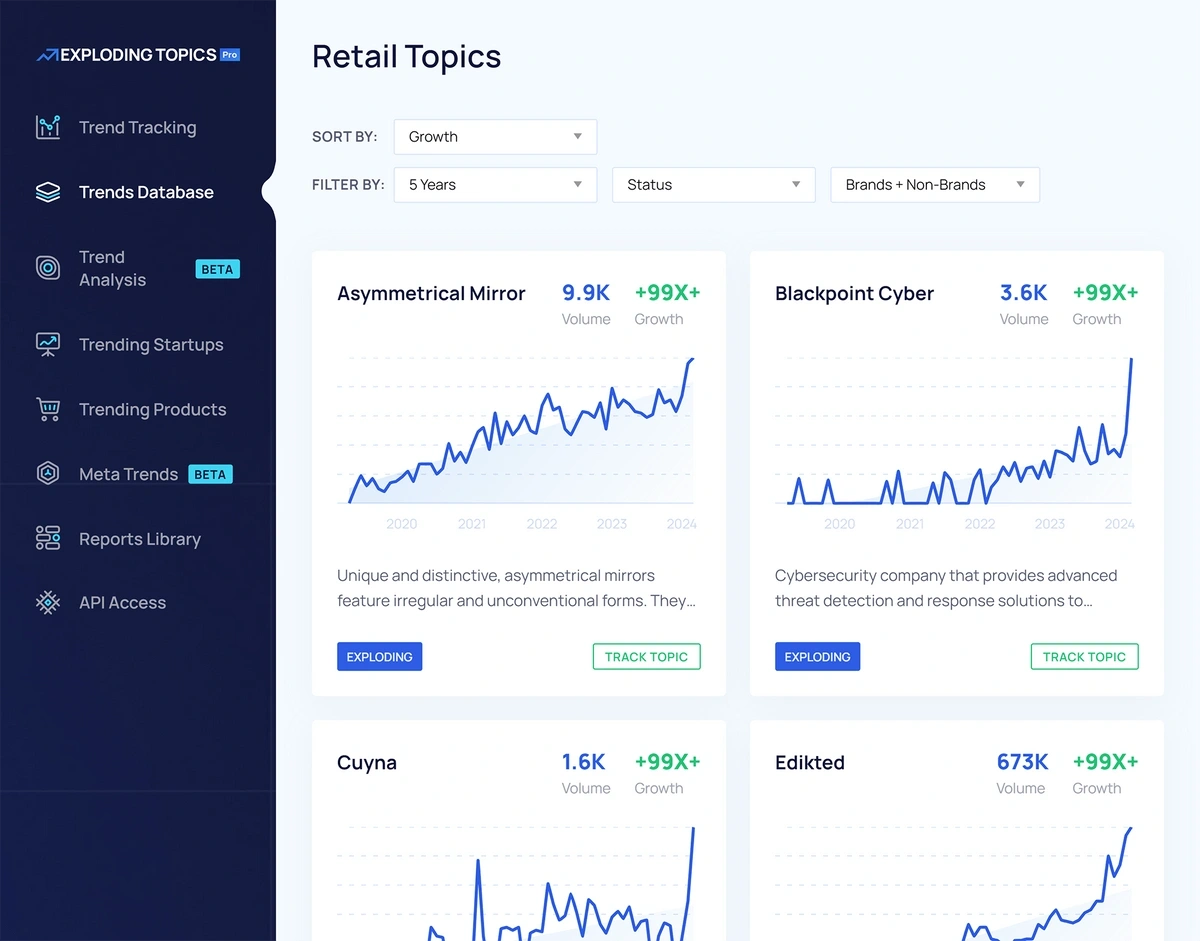Click the BETA badge beside Trend Analysis
This screenshot has height=941, width=1200.
point(217,269)
